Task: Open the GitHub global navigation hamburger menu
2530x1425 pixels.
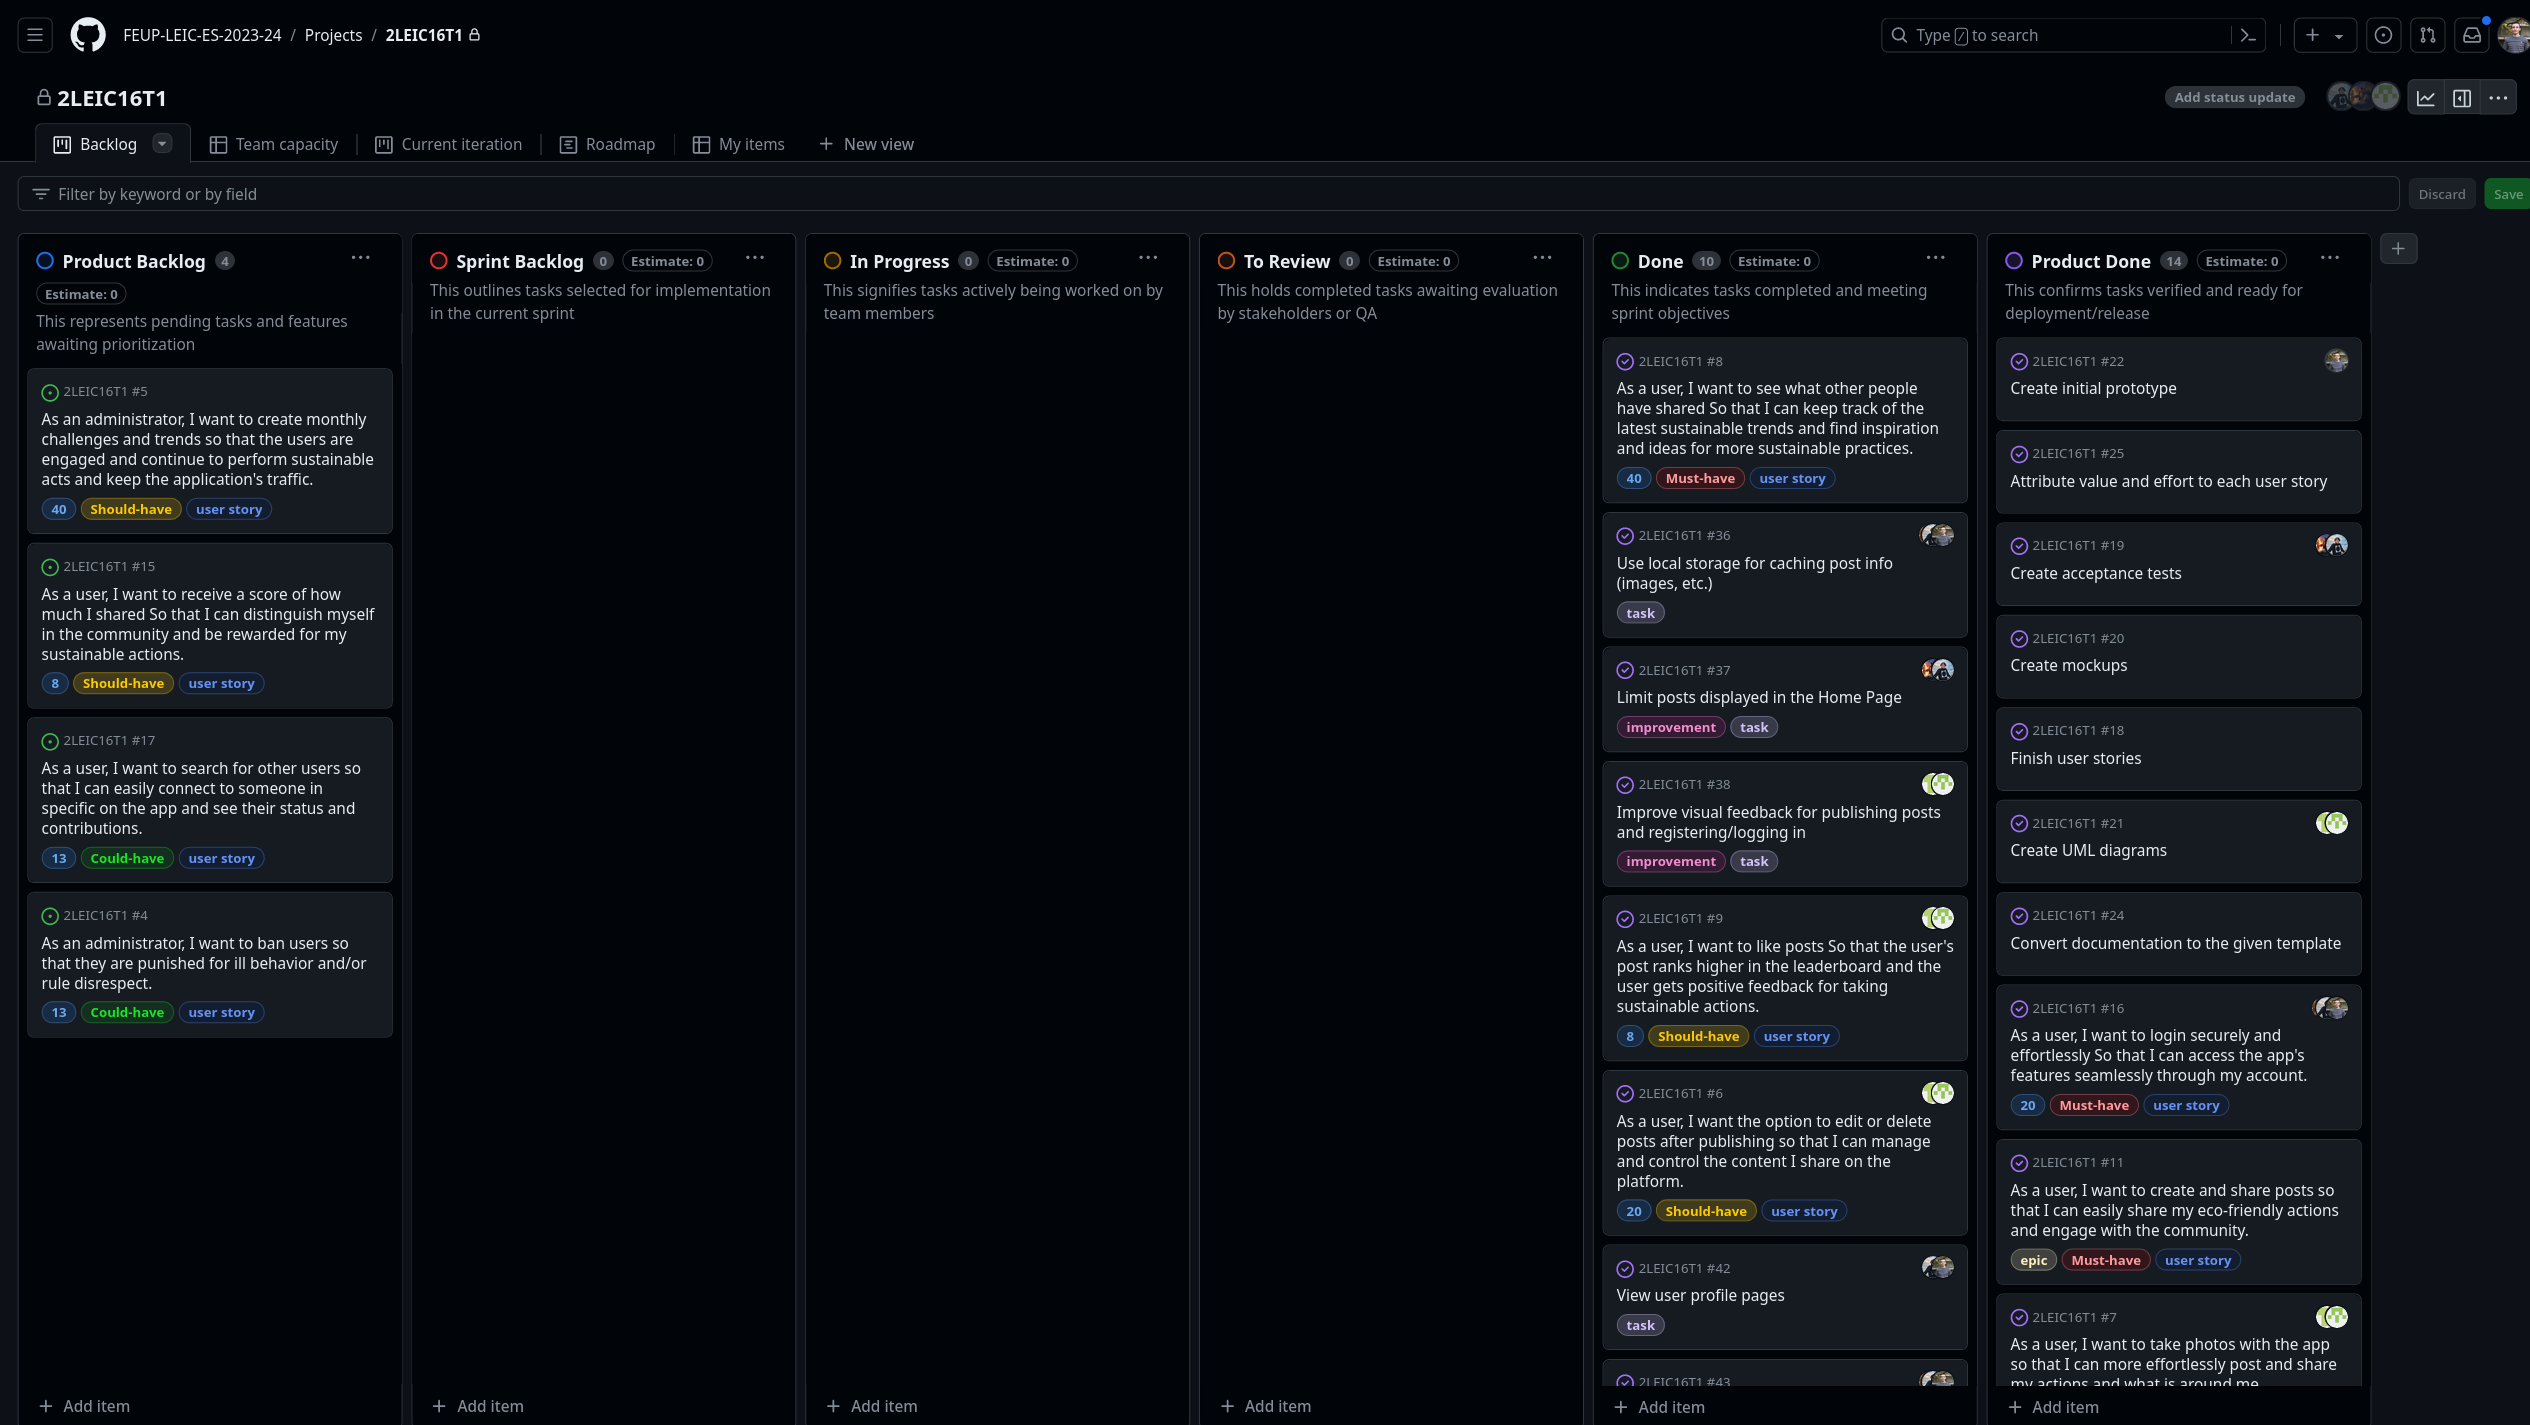Action: tap(35, 35)
